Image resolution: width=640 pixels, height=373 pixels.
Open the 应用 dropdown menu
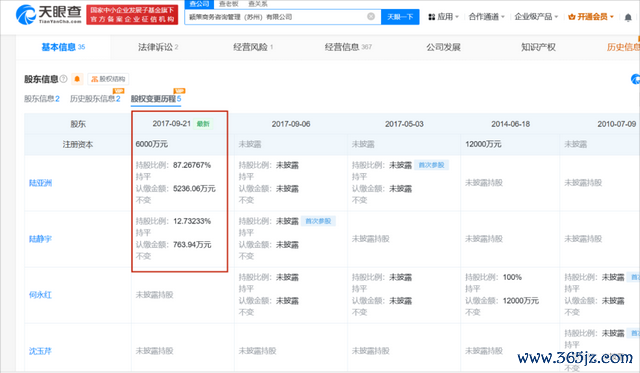(444, 17)
